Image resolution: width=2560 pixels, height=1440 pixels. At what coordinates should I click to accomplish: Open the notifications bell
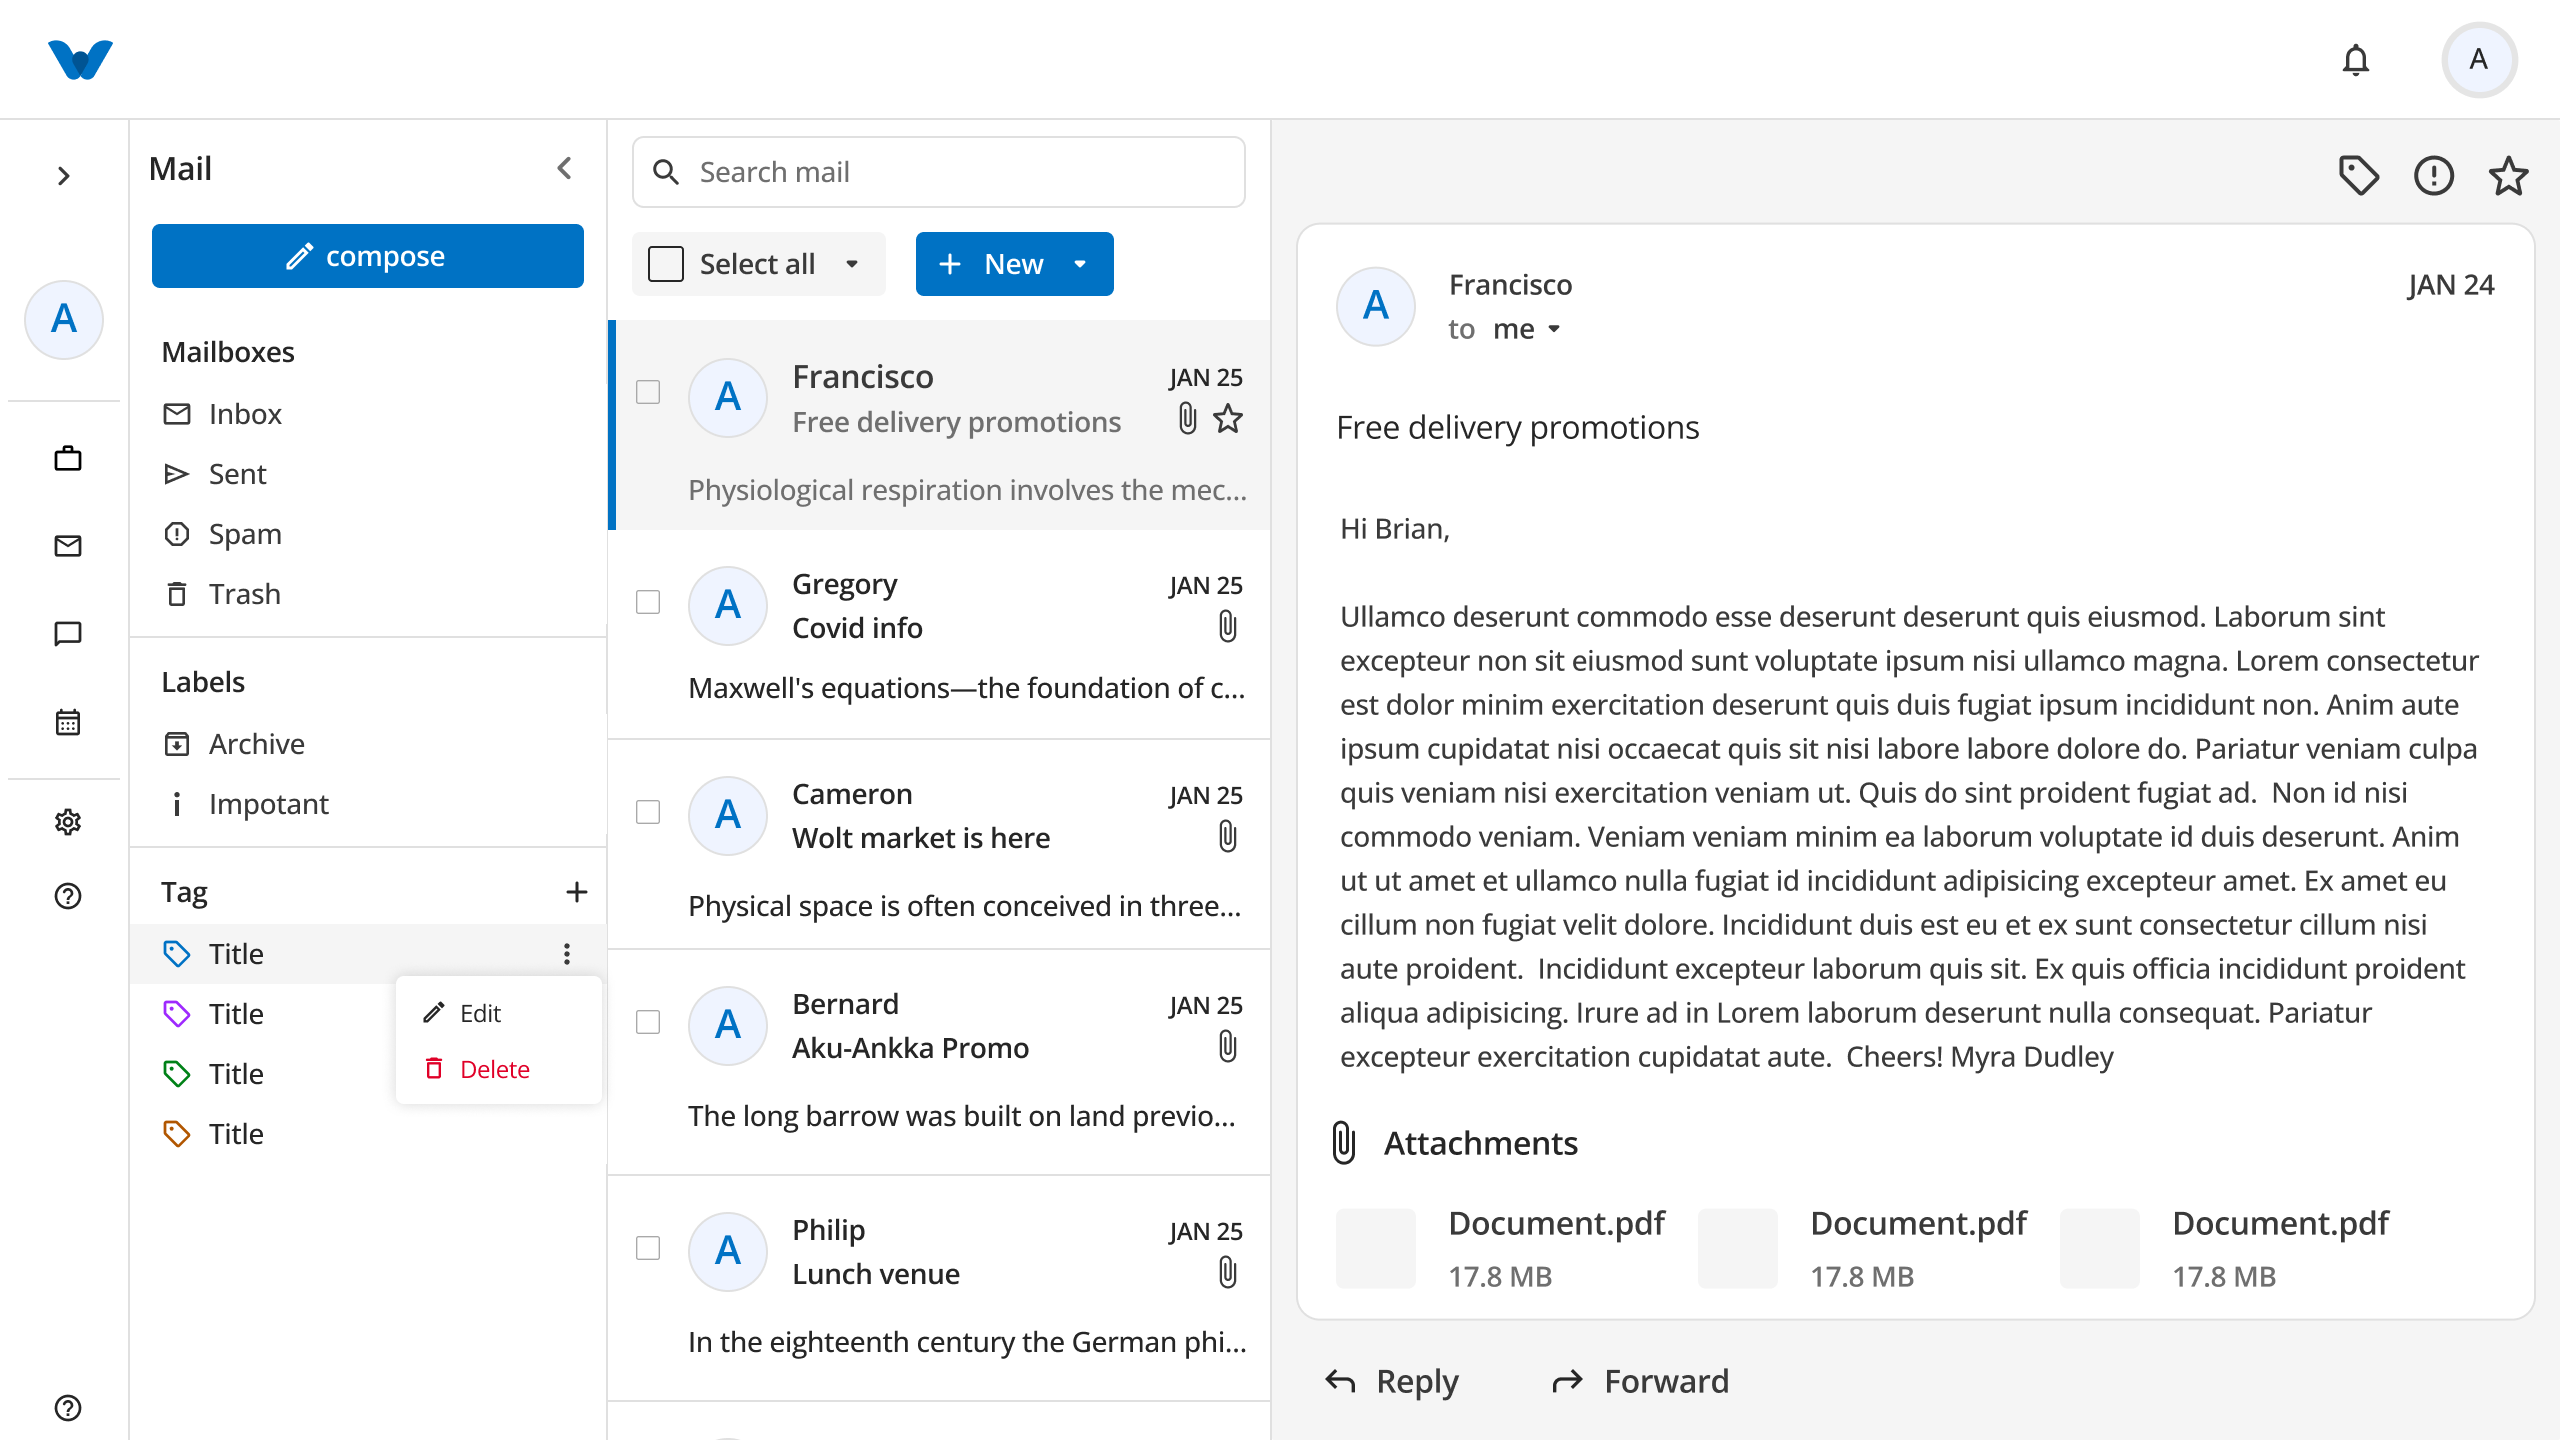pos(2356,60)
